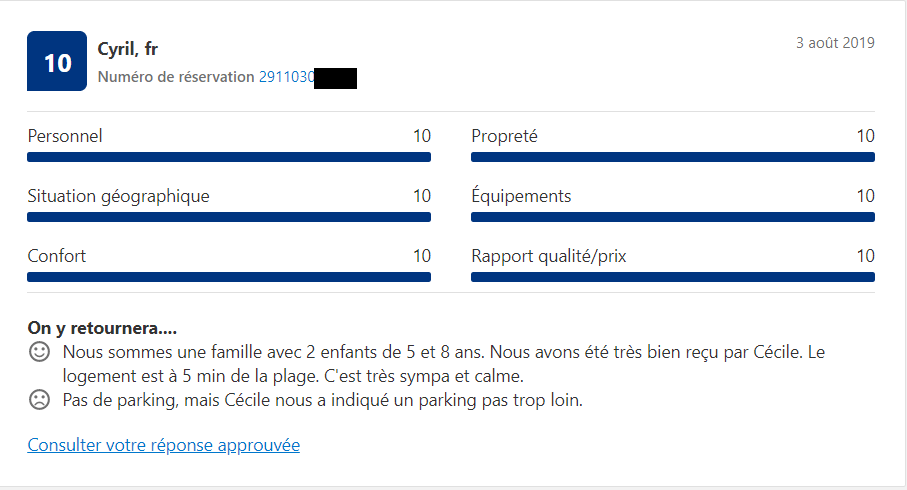Viewport: 907px width, 490px height.
Task: Click the negative comment about parking
Action: coord(322,401)
